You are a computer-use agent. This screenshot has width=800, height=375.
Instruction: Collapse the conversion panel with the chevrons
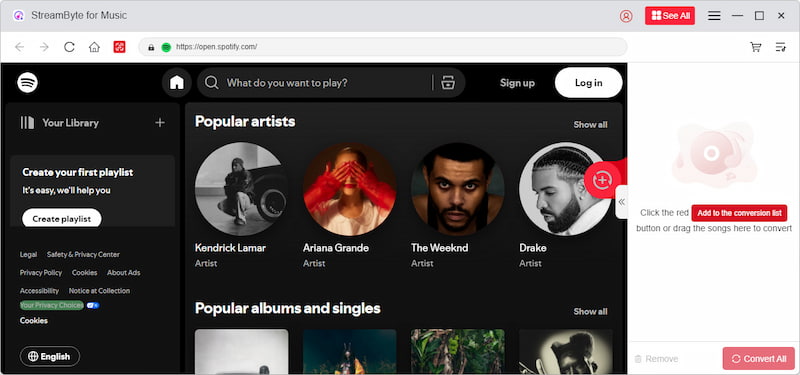coord(621,202)
